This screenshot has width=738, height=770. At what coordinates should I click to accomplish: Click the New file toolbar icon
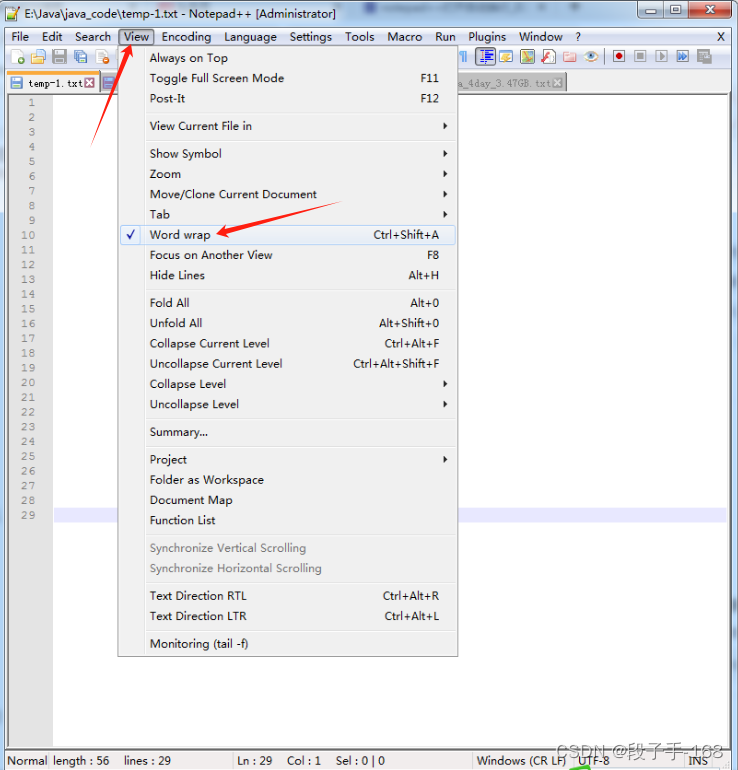pos(18,57)
